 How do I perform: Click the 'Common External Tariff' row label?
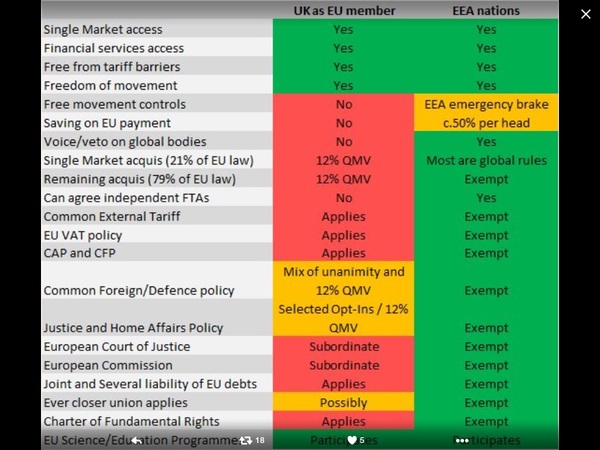113,215
